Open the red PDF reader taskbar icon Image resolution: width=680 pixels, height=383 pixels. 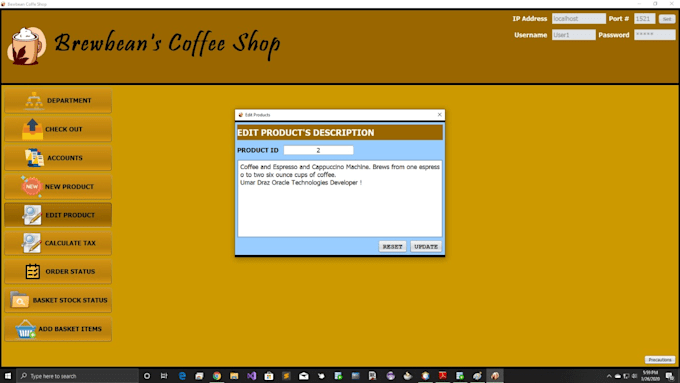point(442,376)
